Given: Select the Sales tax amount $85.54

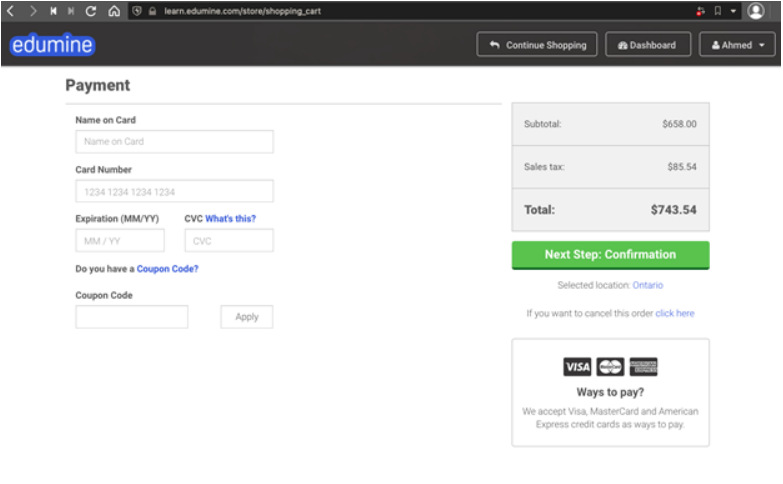Looking at the screenshot, I should tap(682, 167).
